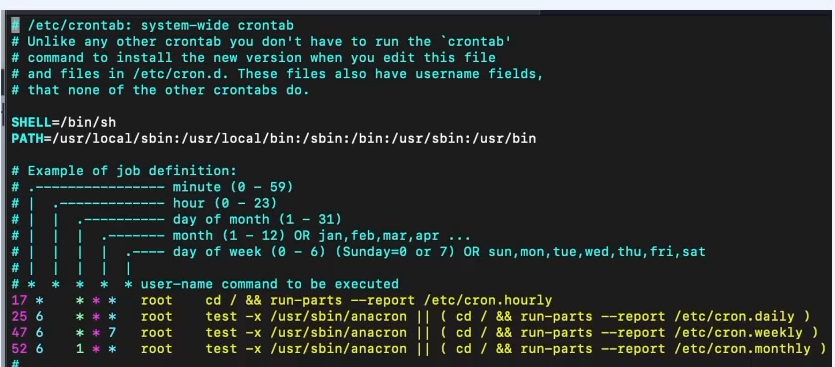The width and height of the screenshot is (835, 367).
Task: Click 'sun,mon,tue,wed,thu,fri,sat' text
Action: click(x=597, y=251)
